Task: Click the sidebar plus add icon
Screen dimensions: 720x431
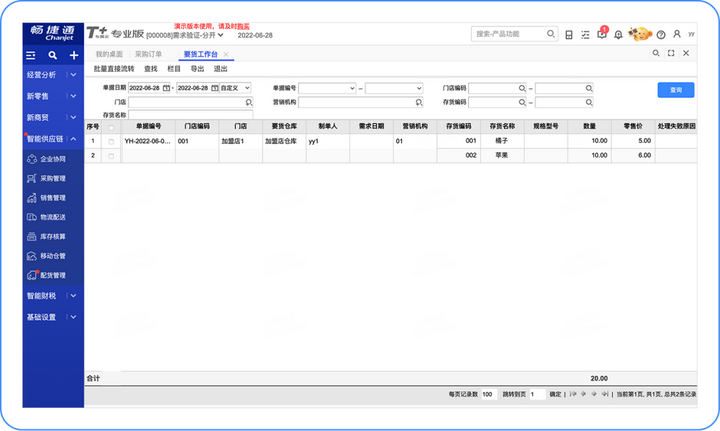Action: click(x=74, y=56)
